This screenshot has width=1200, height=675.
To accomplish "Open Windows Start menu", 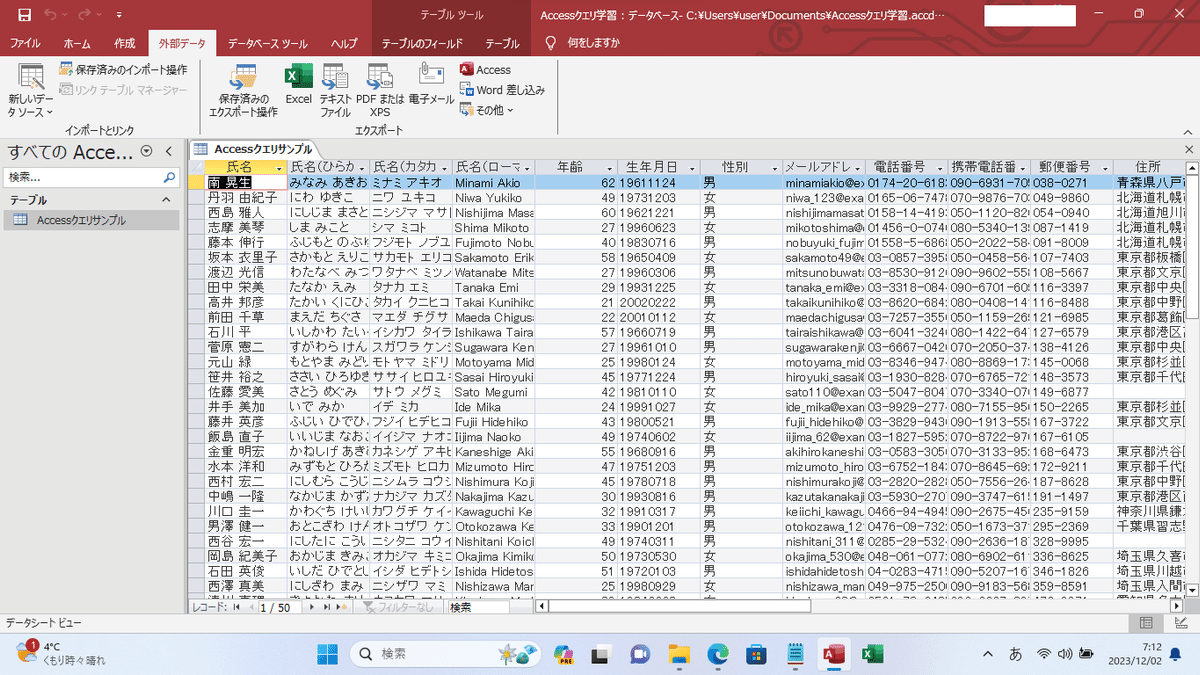I will click(327, 654).
